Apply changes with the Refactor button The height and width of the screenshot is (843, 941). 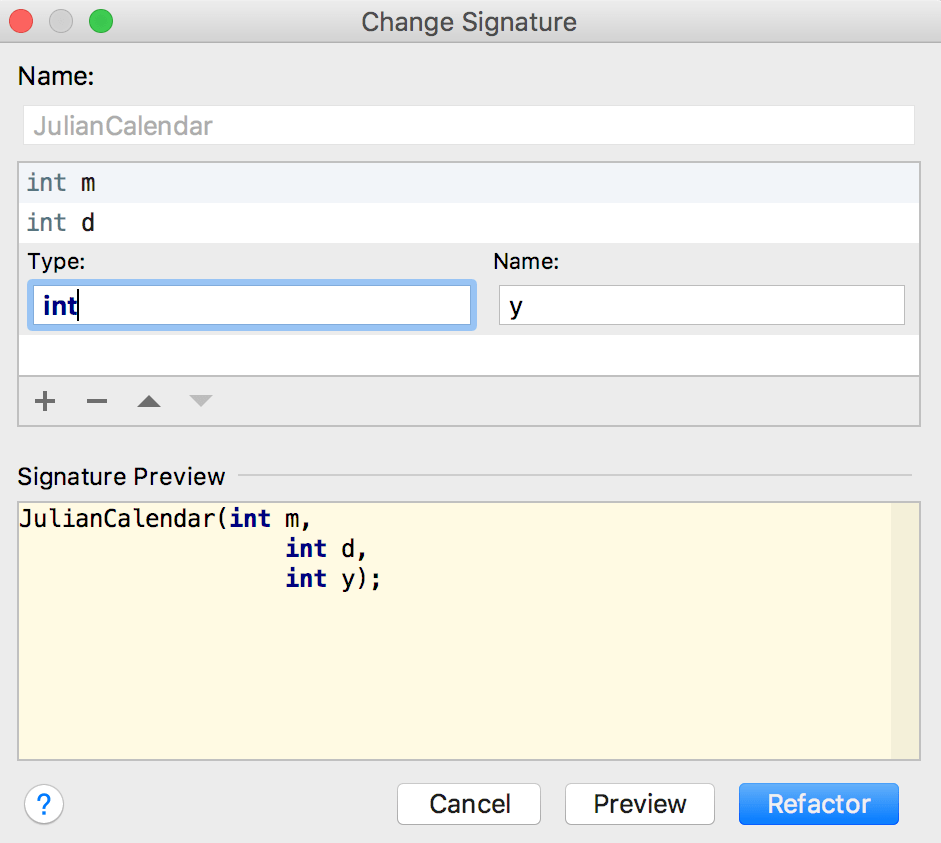click(818, 804)
